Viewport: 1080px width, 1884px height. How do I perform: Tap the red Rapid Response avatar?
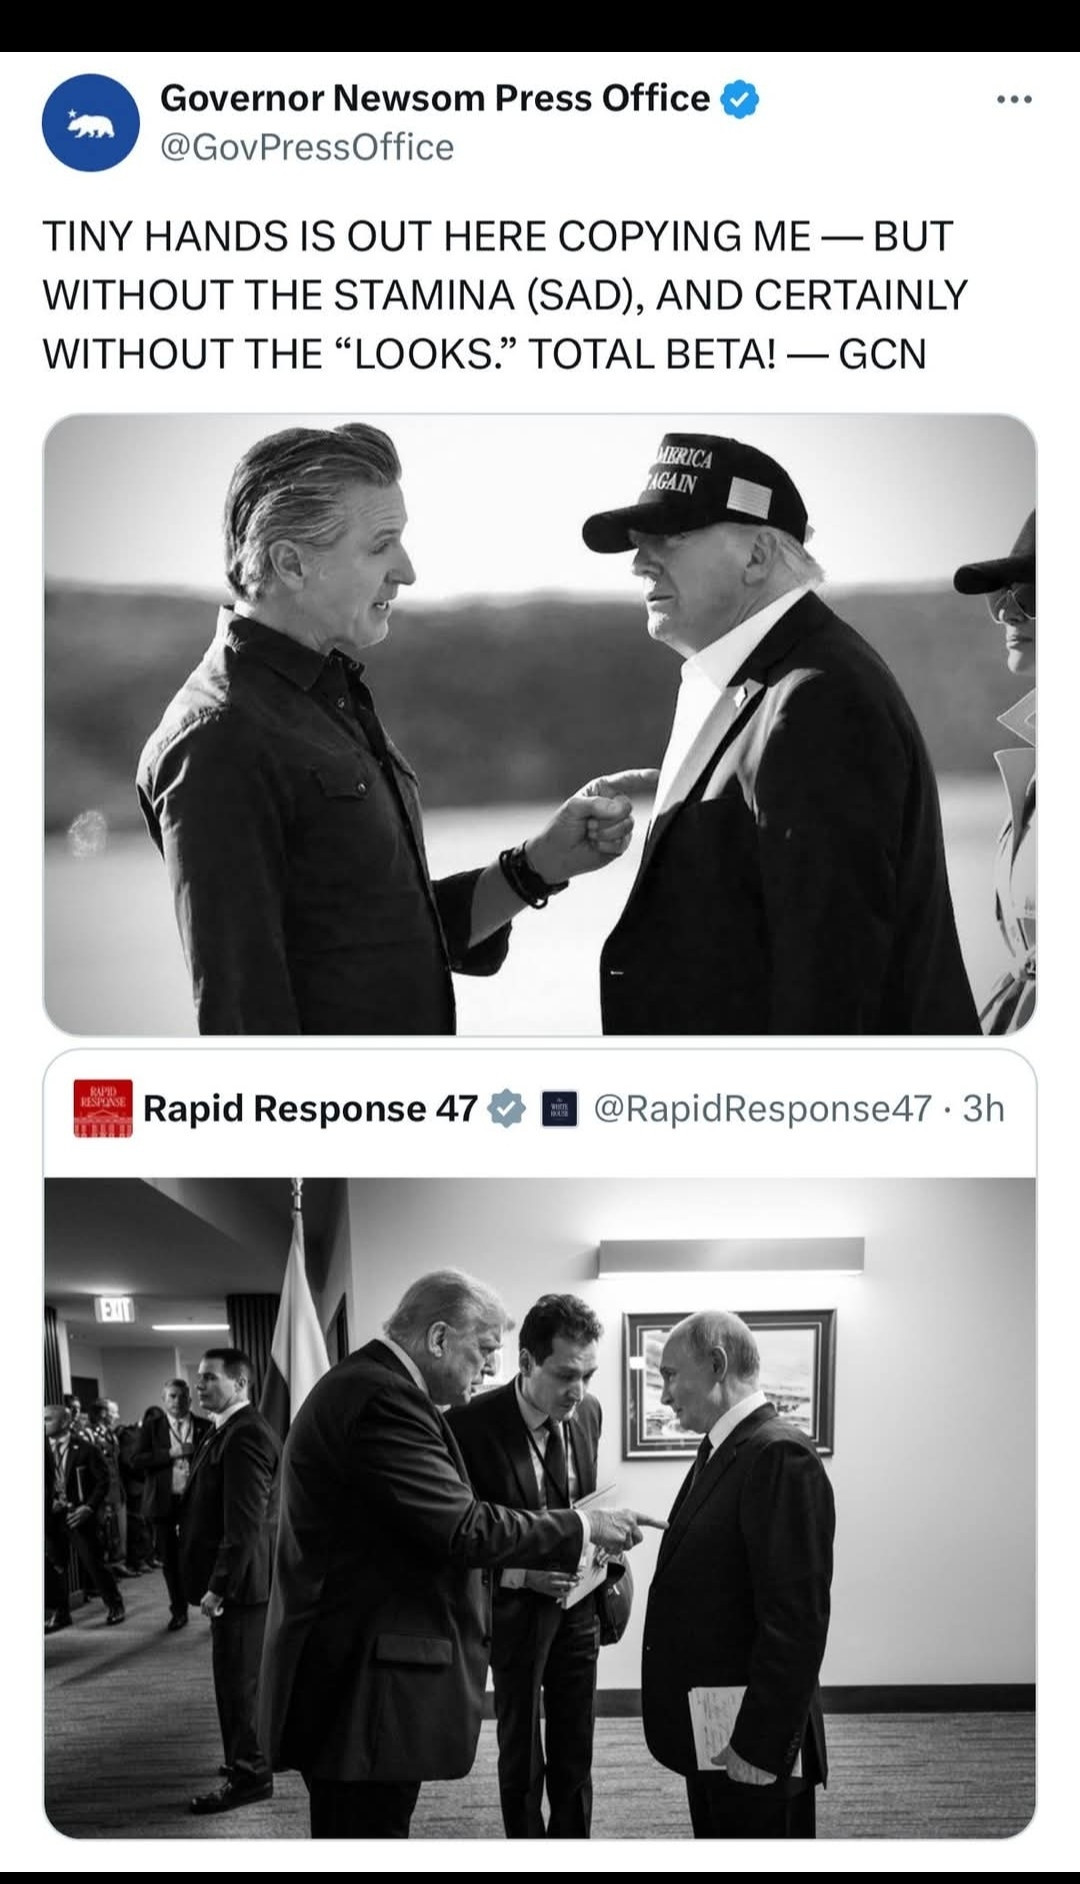tap(103, 1108)
